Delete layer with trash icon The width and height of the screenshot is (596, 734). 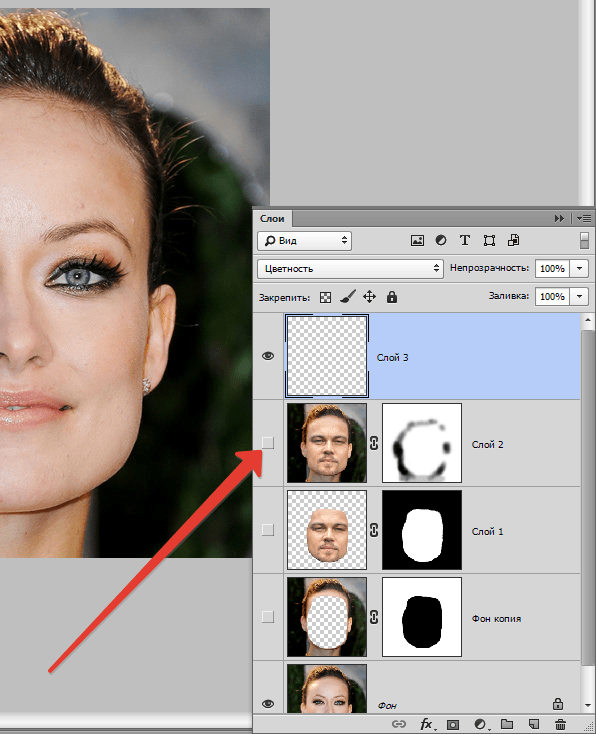click(x=560, y=724)
